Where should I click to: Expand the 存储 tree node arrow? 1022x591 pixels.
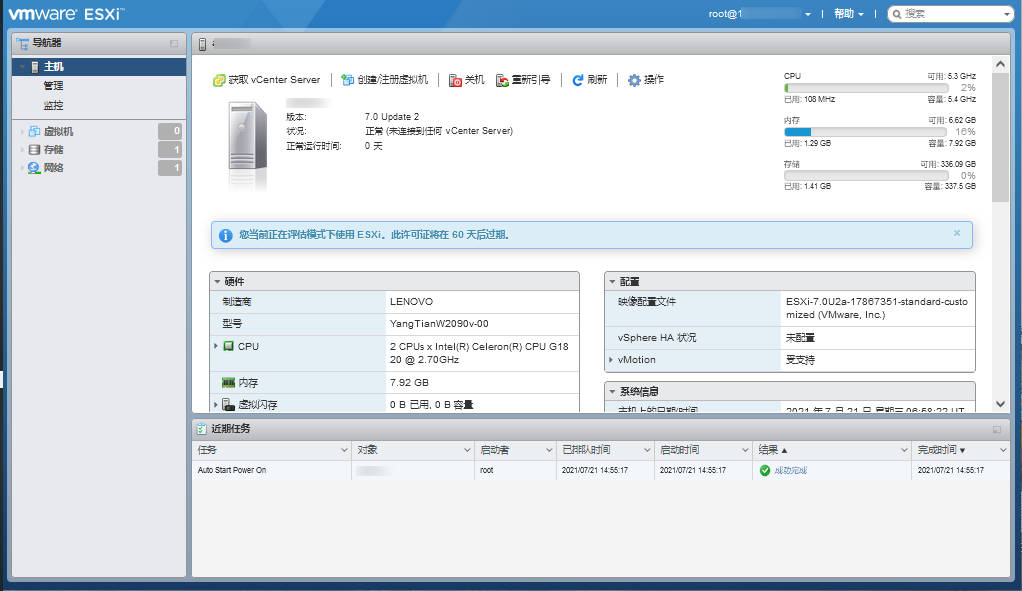[22, 150]
